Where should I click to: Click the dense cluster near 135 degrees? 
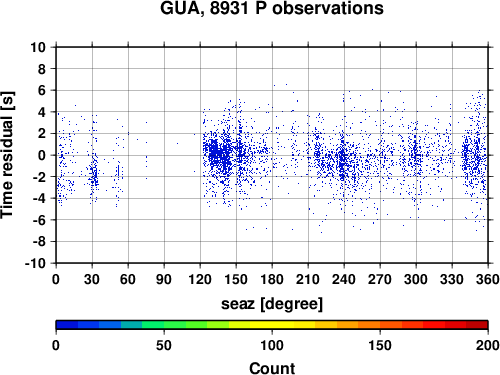point(218,155)
